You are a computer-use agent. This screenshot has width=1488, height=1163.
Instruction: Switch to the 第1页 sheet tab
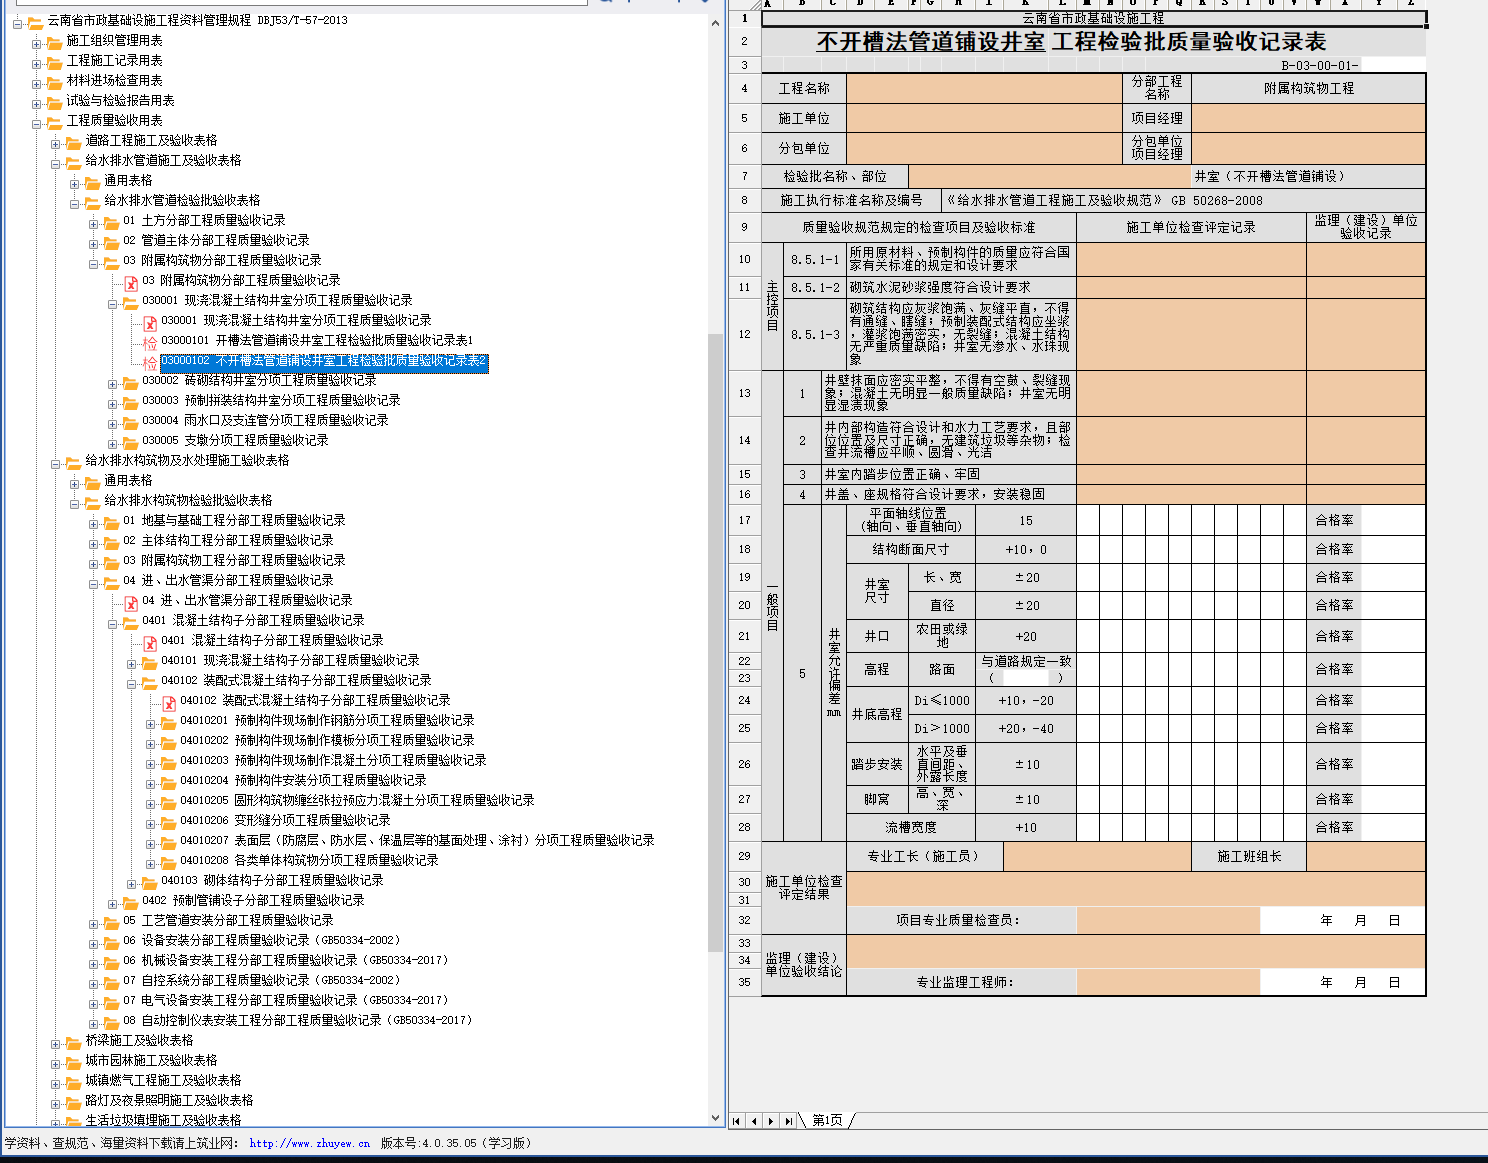827,1120
